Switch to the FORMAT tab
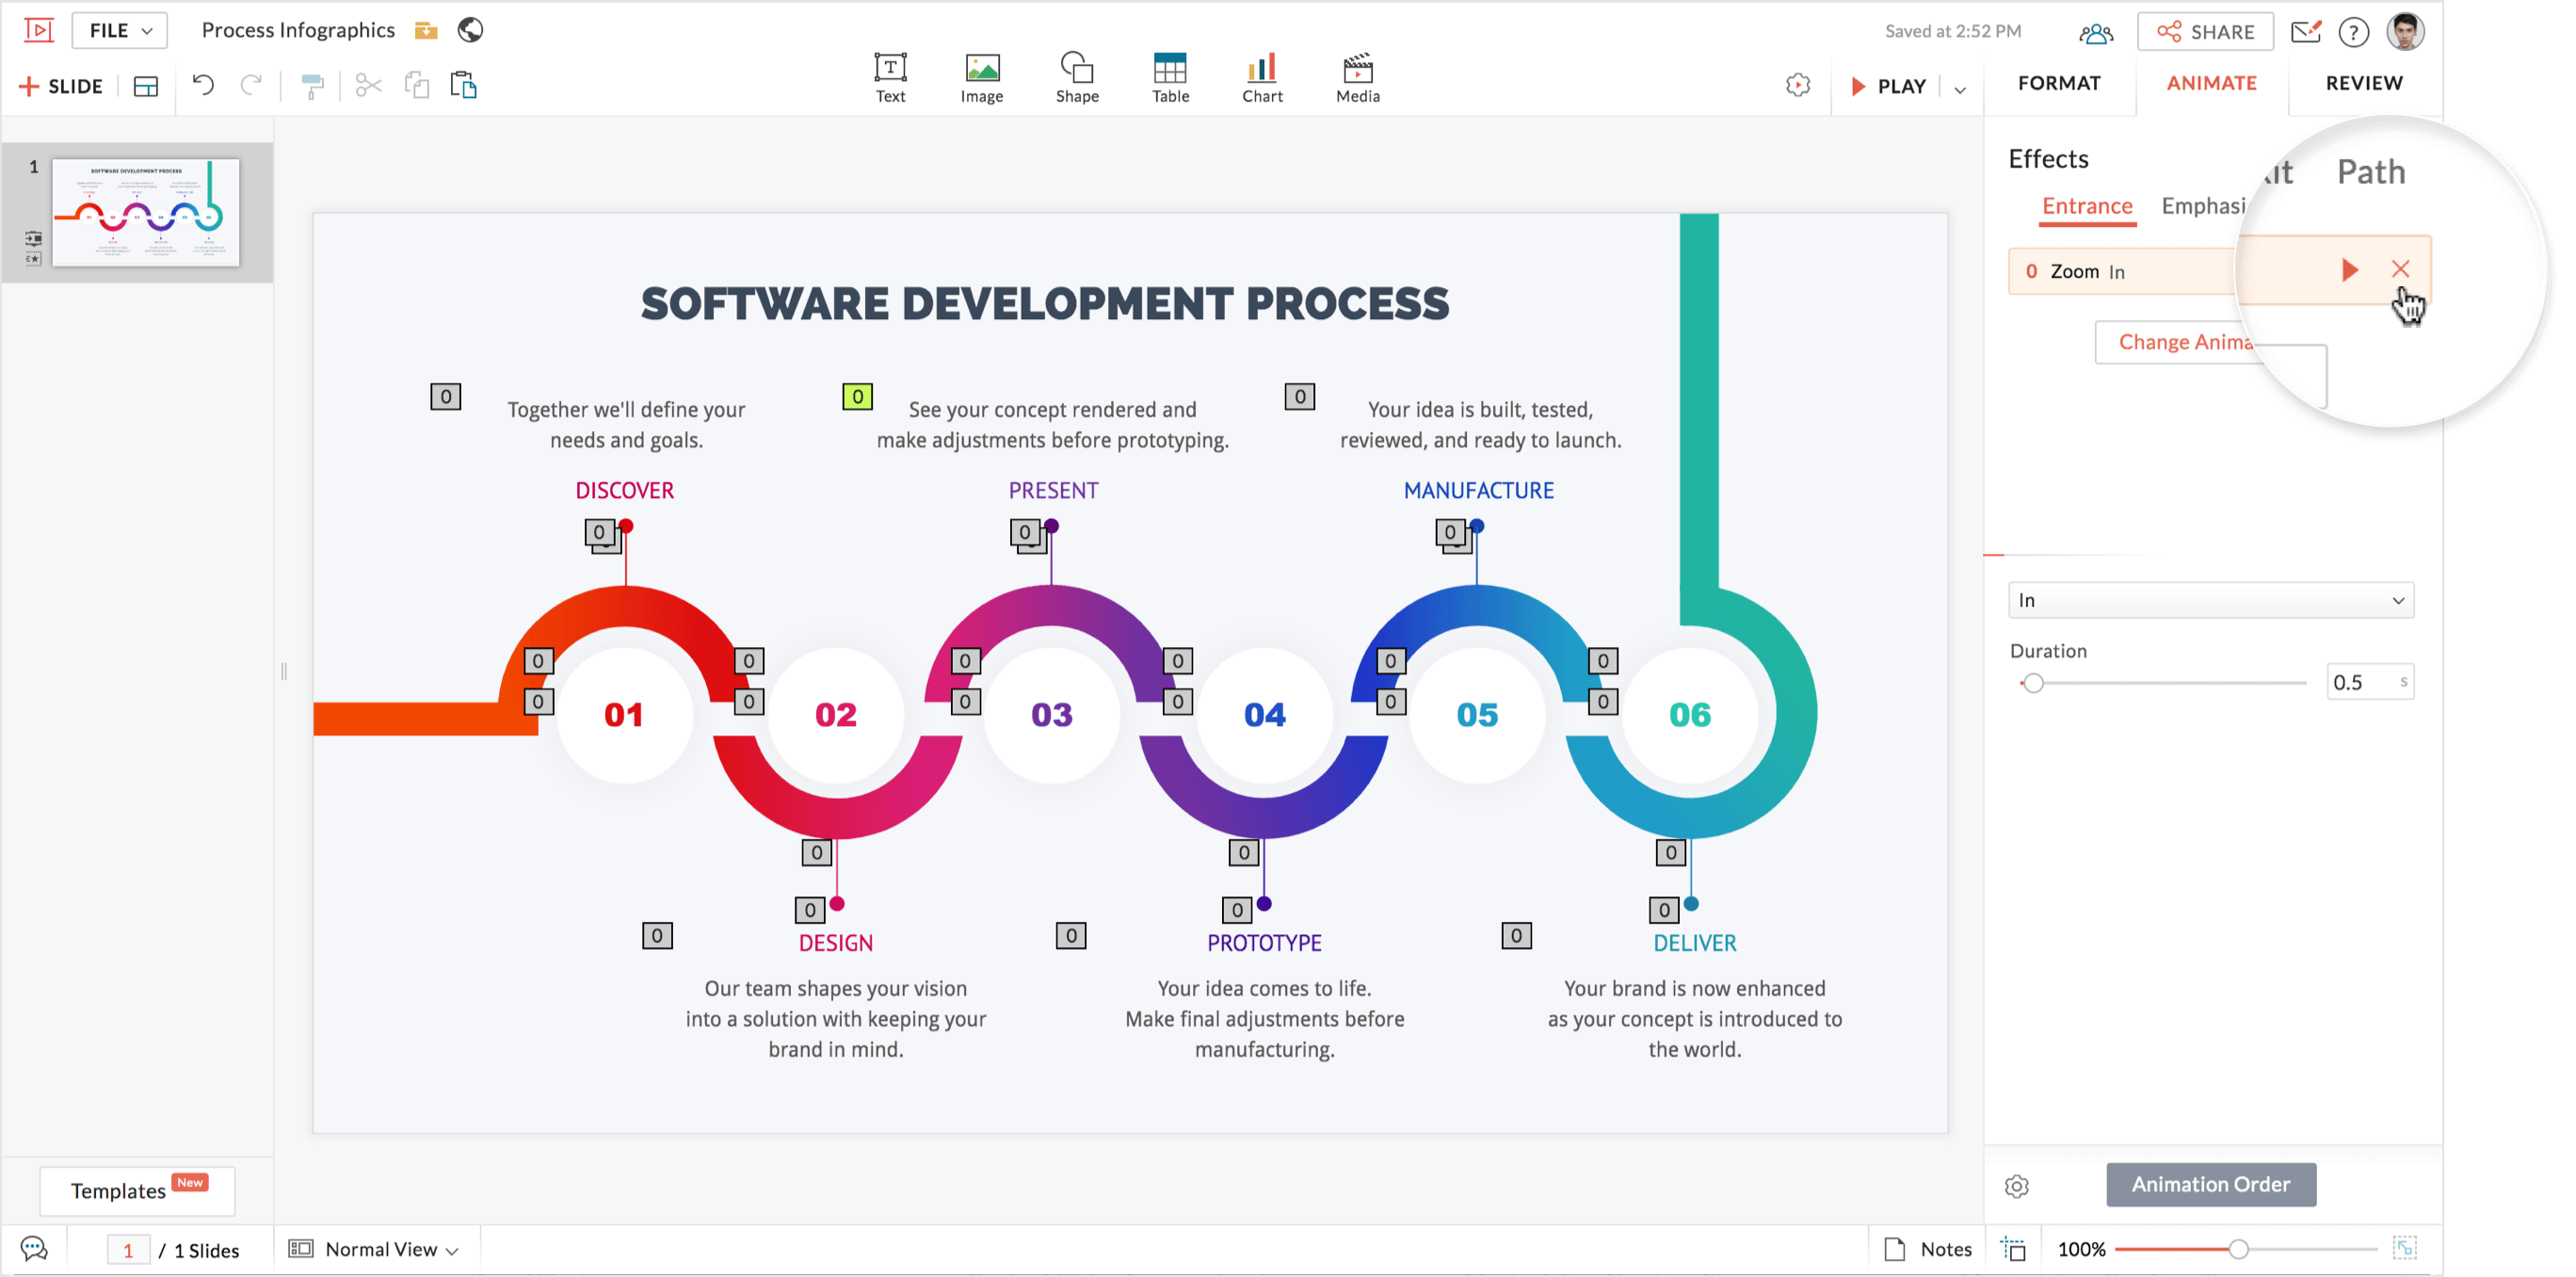This screenshot has width=2576, height=1277. [2058, 83]
